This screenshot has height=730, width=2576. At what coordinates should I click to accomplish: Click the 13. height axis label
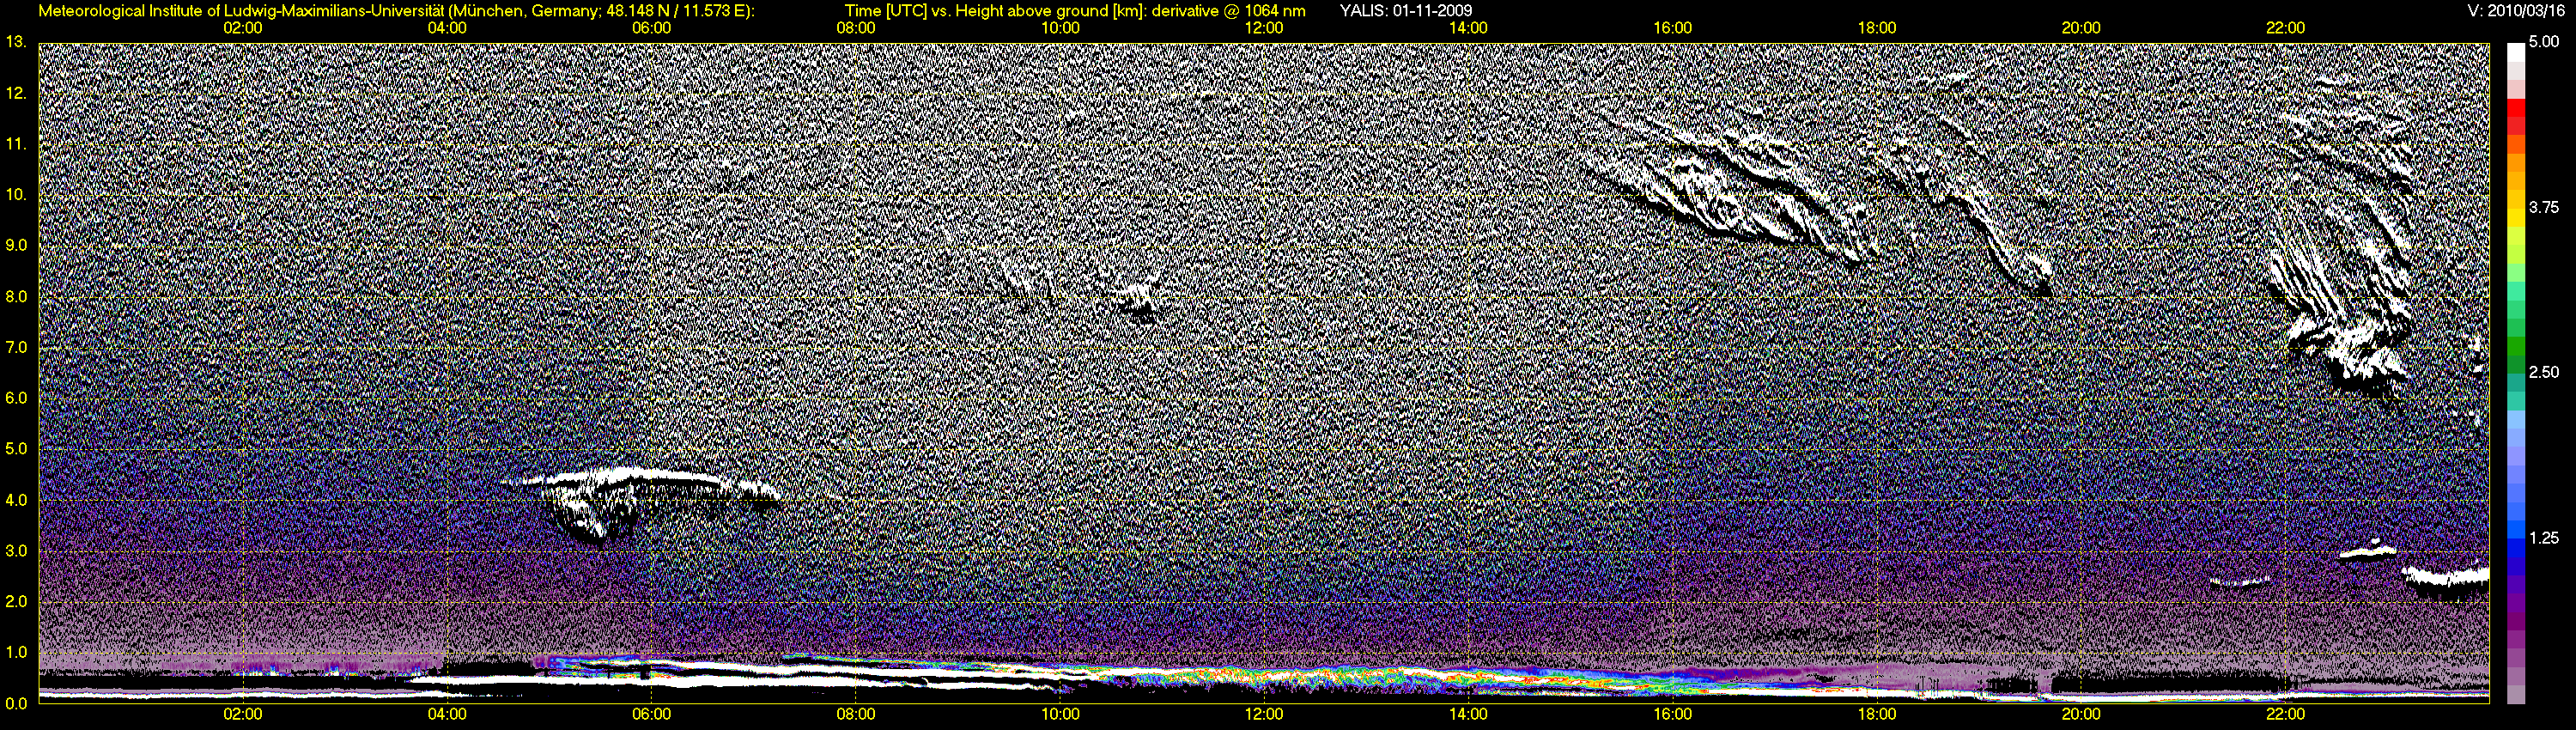click(x=16, y=42)
